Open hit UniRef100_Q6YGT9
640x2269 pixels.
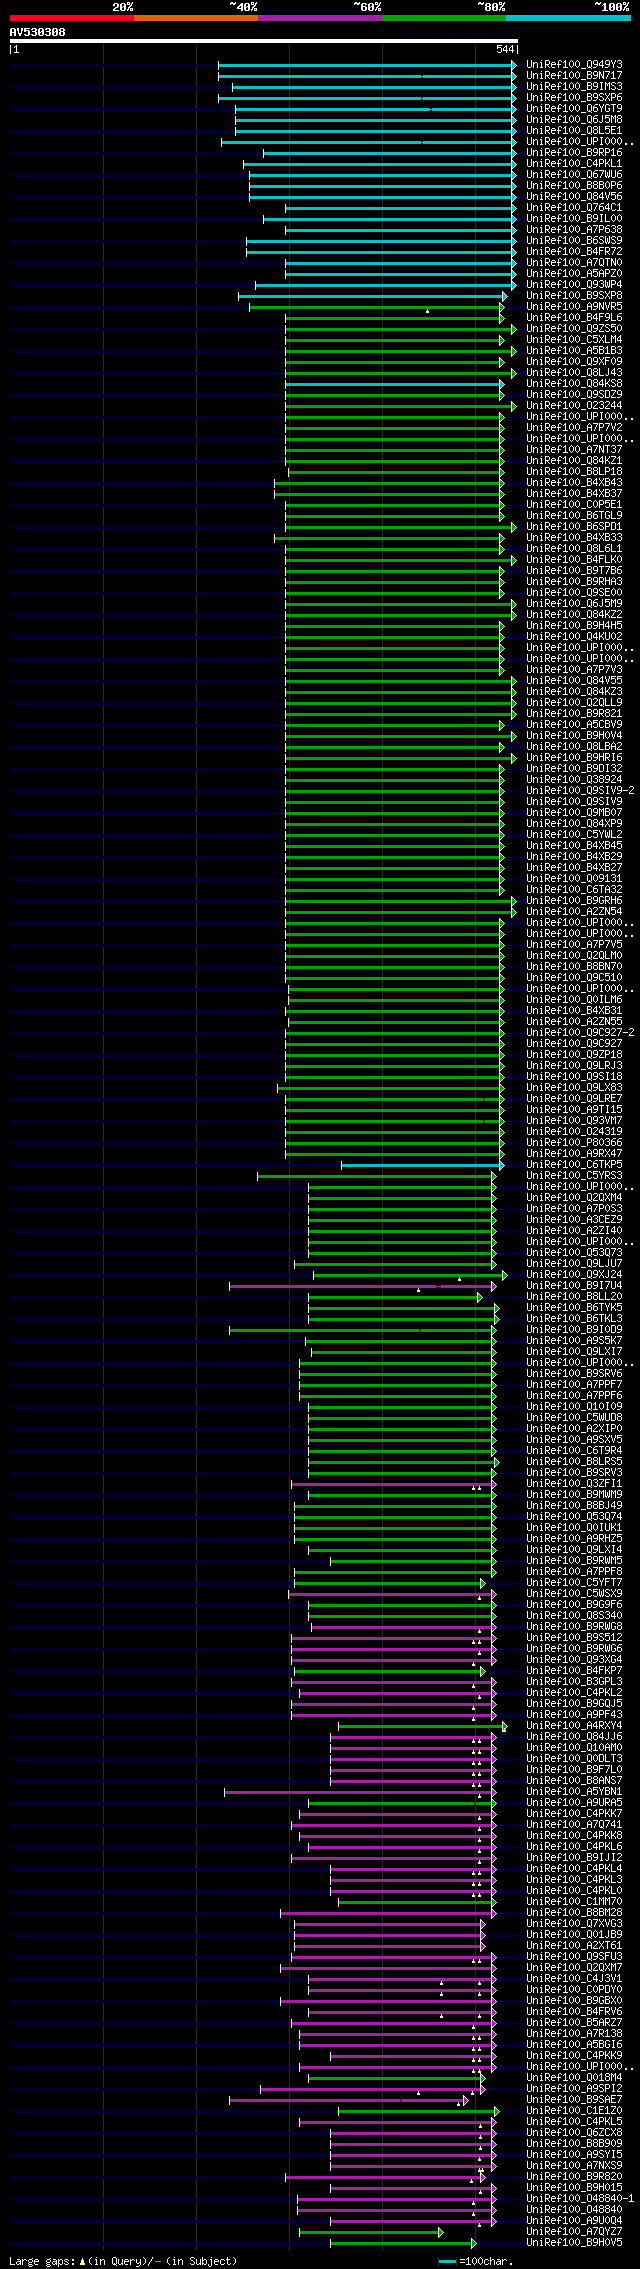574,108
